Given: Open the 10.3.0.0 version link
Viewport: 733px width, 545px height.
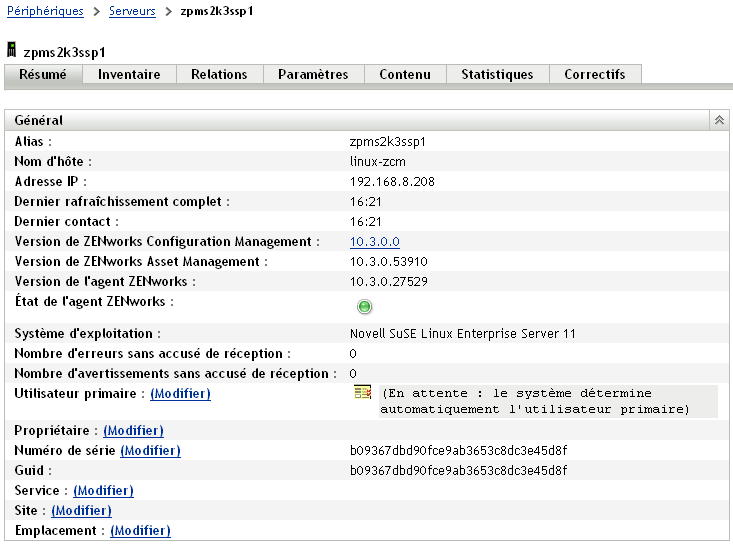Looking at the screenshot, I should click(374, 242).
